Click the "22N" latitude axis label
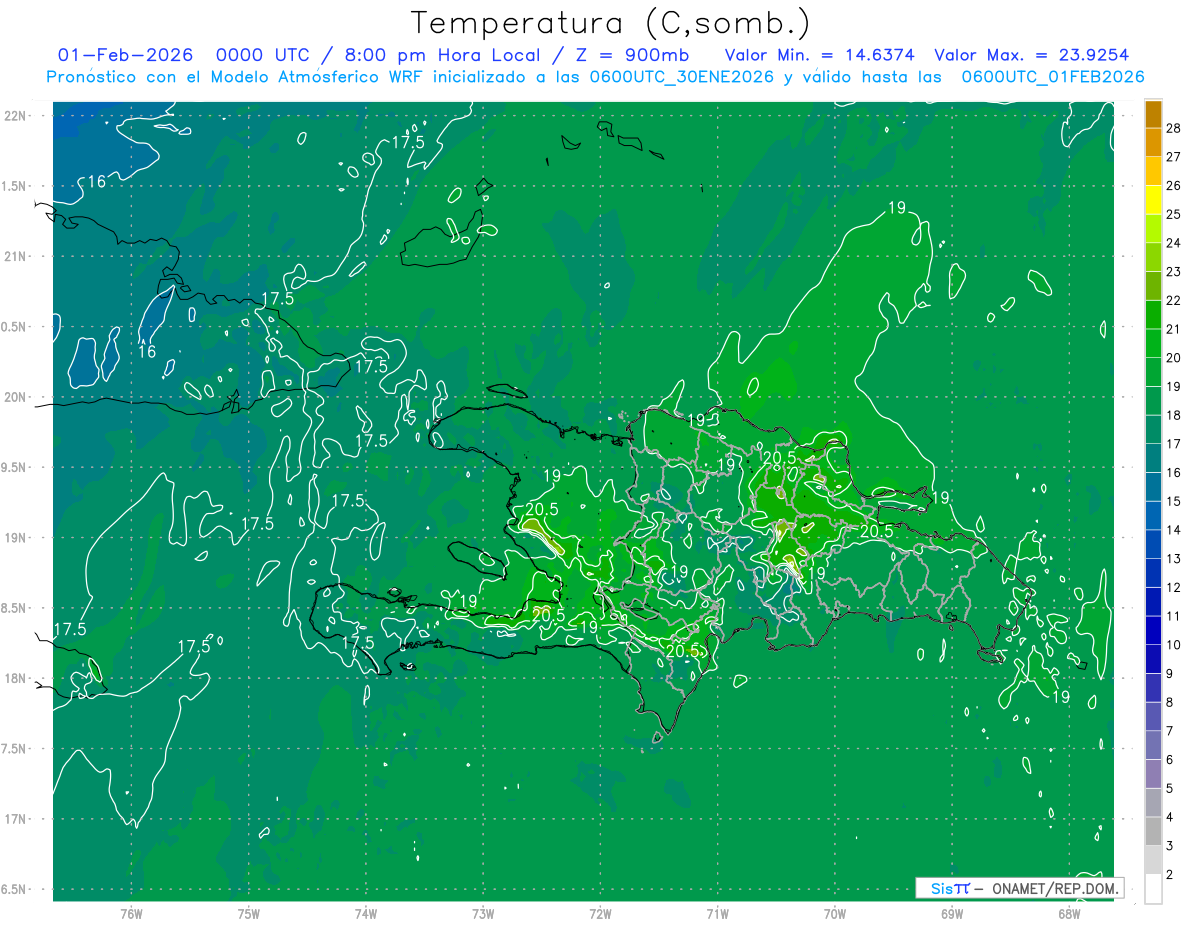The image size is (1200, 927). point(16,116)
